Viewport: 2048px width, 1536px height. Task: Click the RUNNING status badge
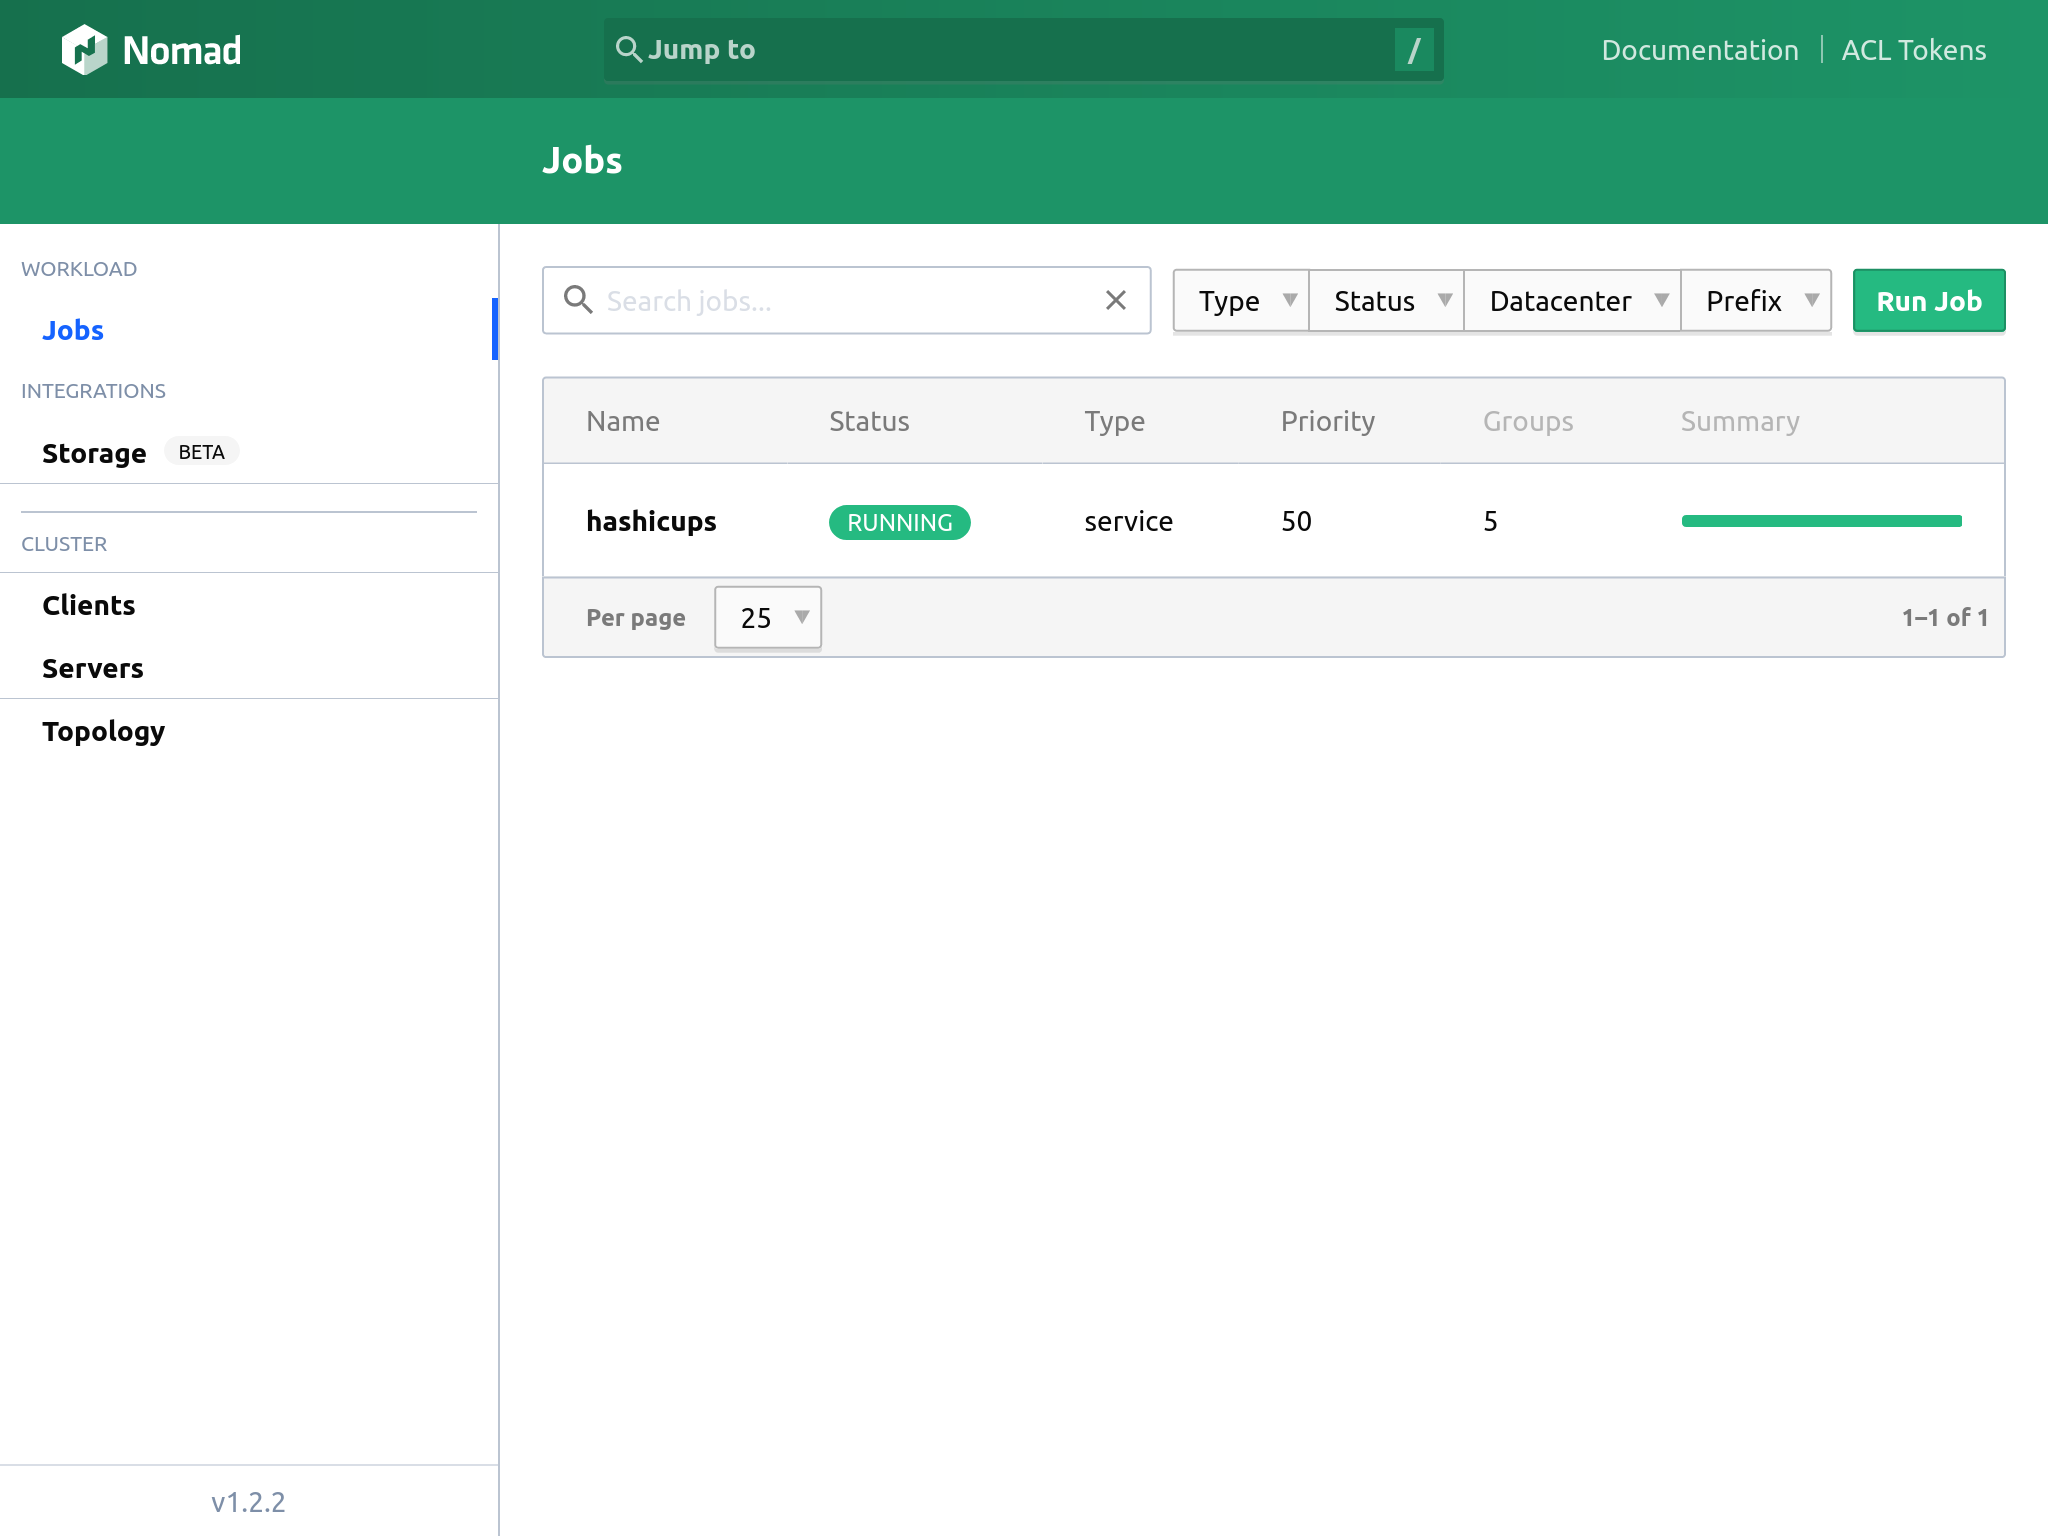[x=900, y=522]
